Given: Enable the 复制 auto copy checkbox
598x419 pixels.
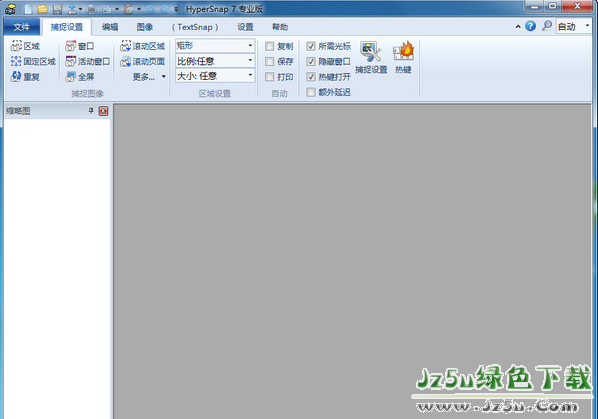Looking at the screenshot, I should coord(270,46).
